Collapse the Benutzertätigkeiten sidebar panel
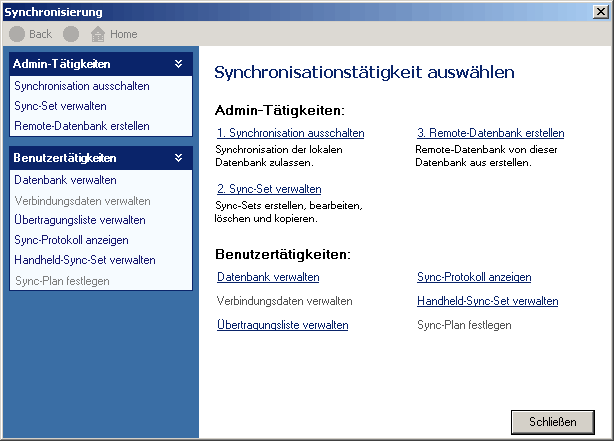The width and height of the screenshot is (614, 441). click(x=178, y=158)
